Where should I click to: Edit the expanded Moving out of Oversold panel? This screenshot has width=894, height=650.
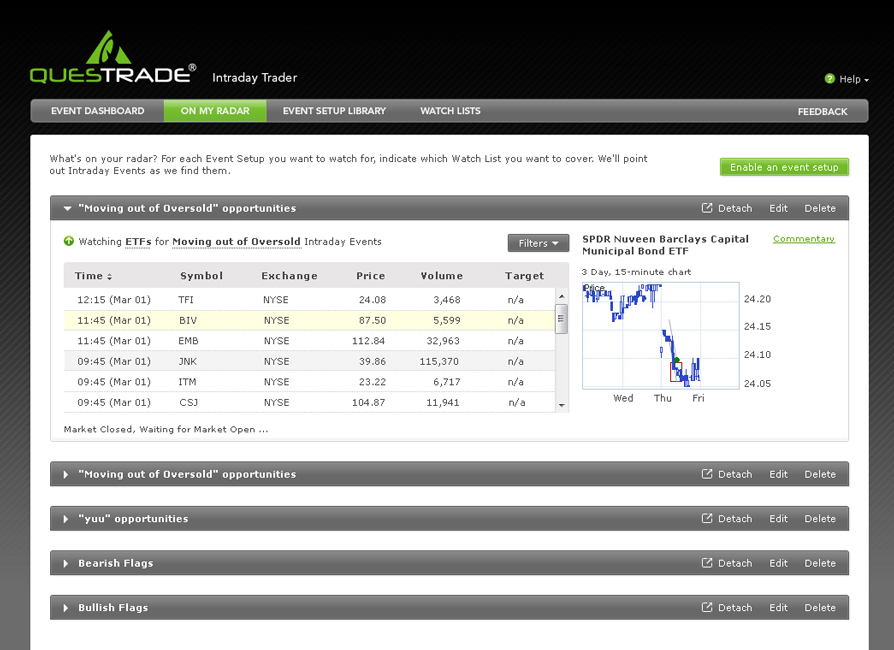[778, 208]
